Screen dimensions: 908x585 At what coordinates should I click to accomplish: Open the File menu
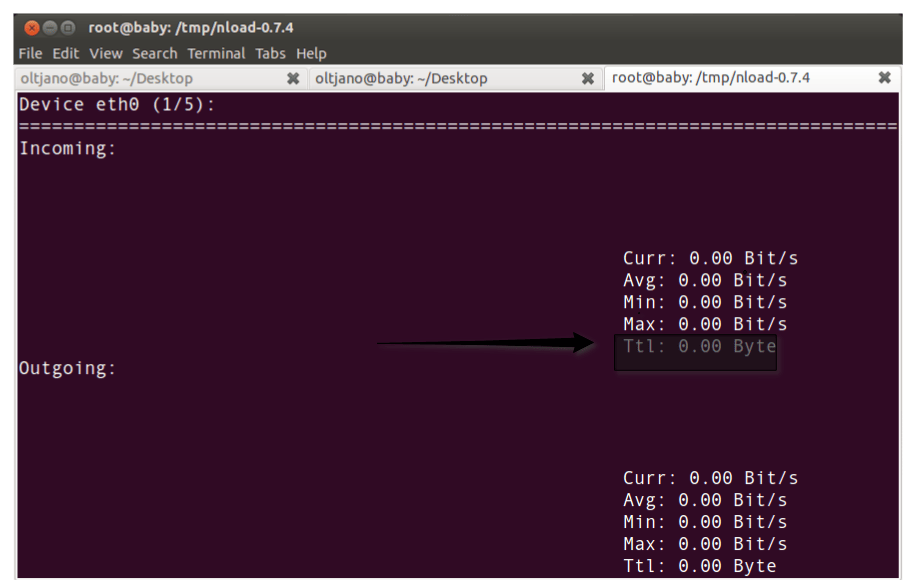tap(30, 53)
